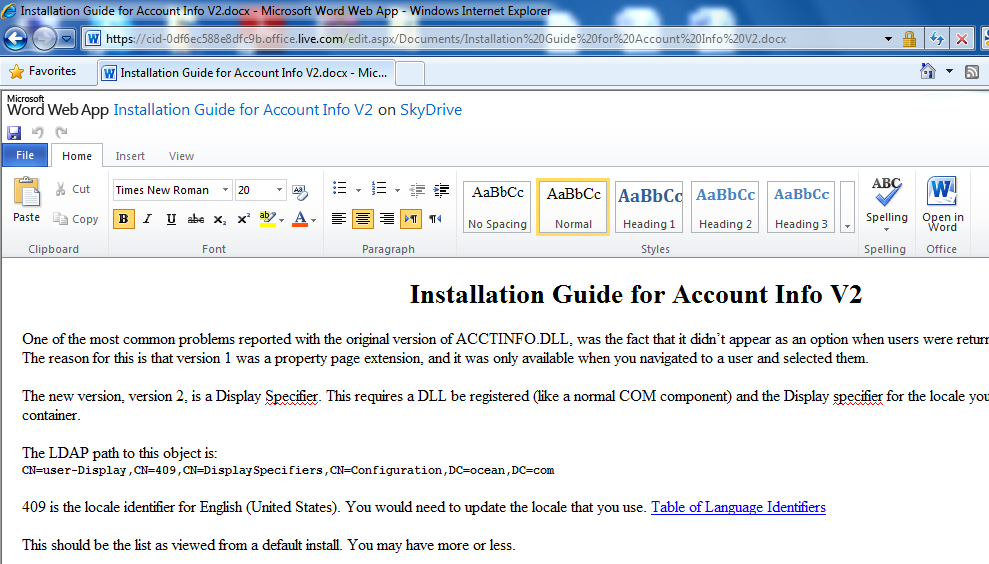Align text right

coord(387,219)
